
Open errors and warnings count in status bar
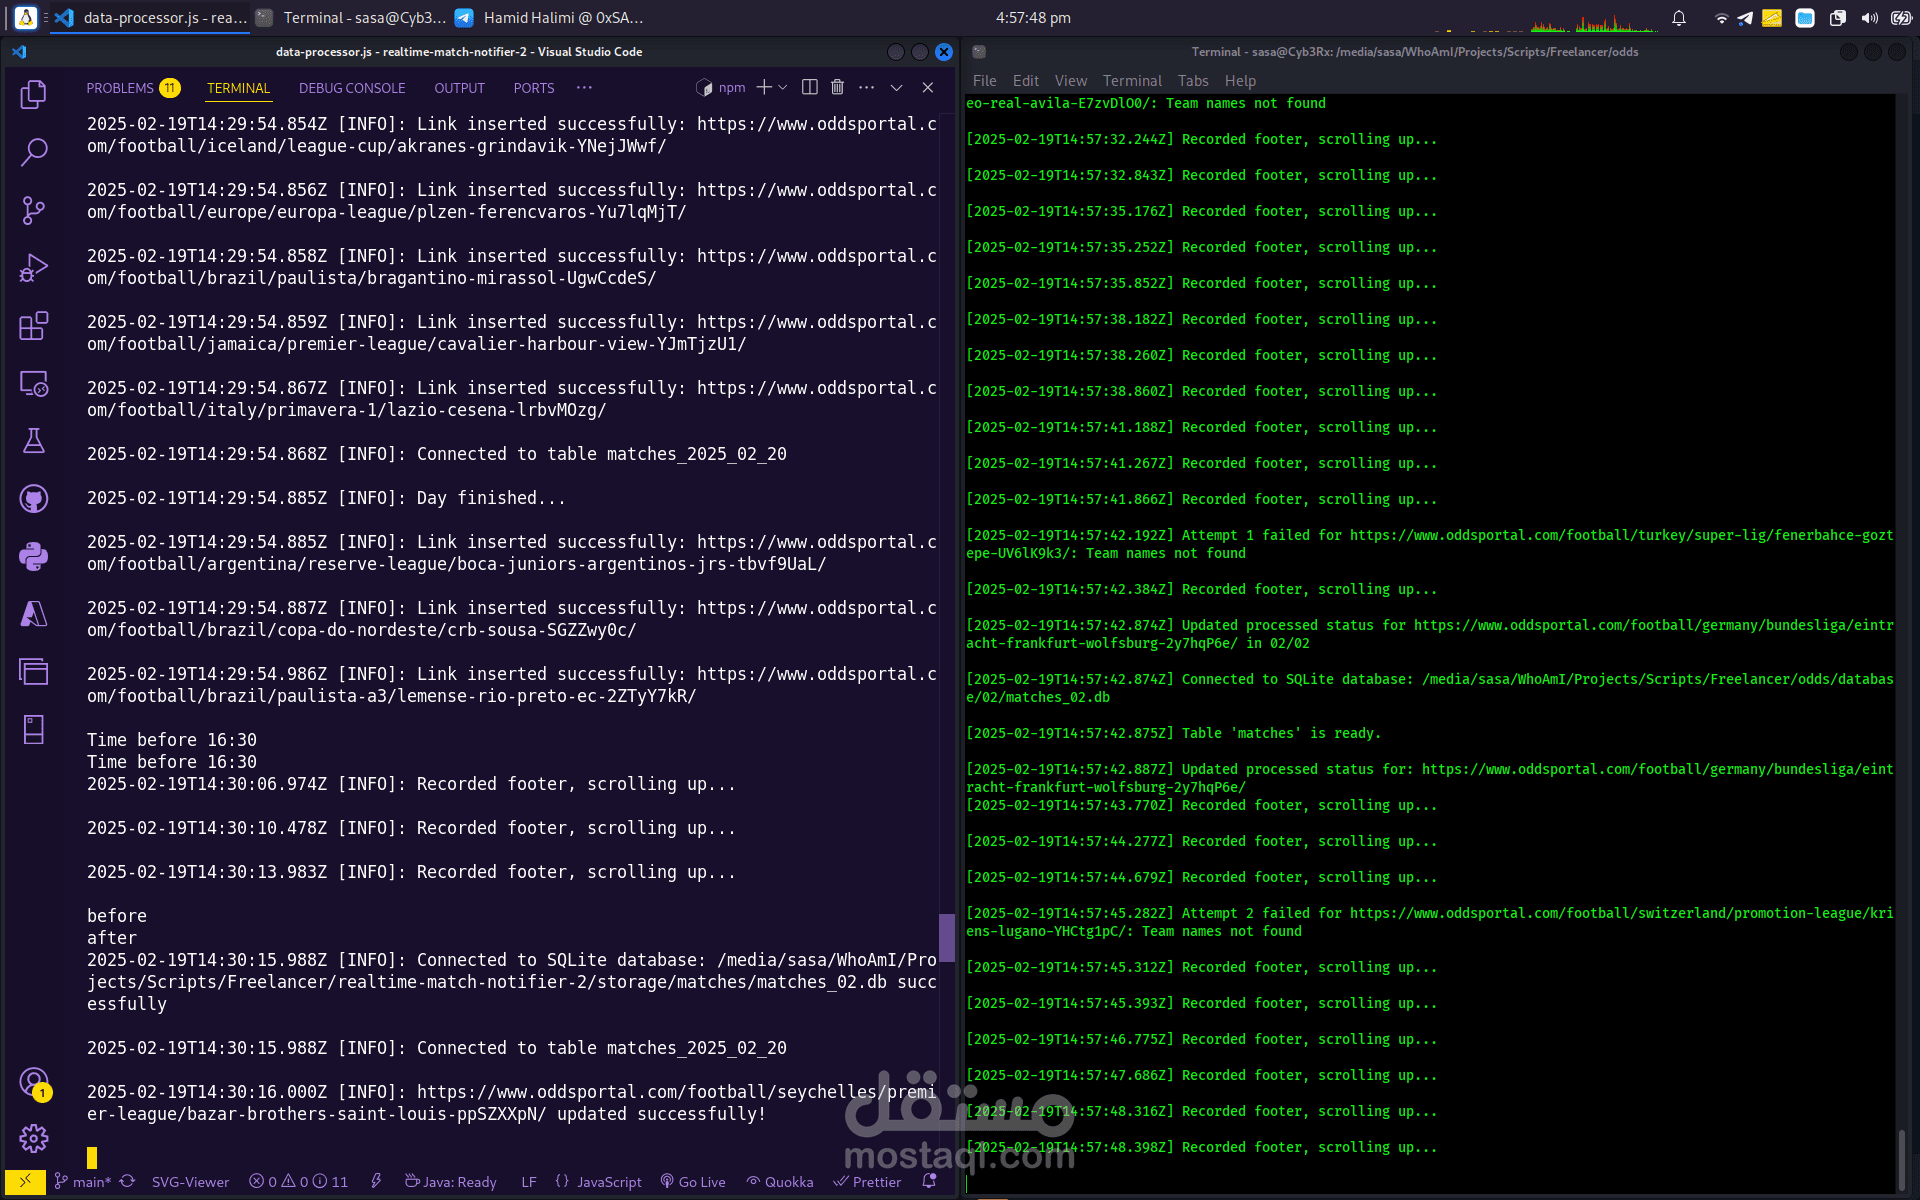pyautogui.click(x=298, y=1182)
